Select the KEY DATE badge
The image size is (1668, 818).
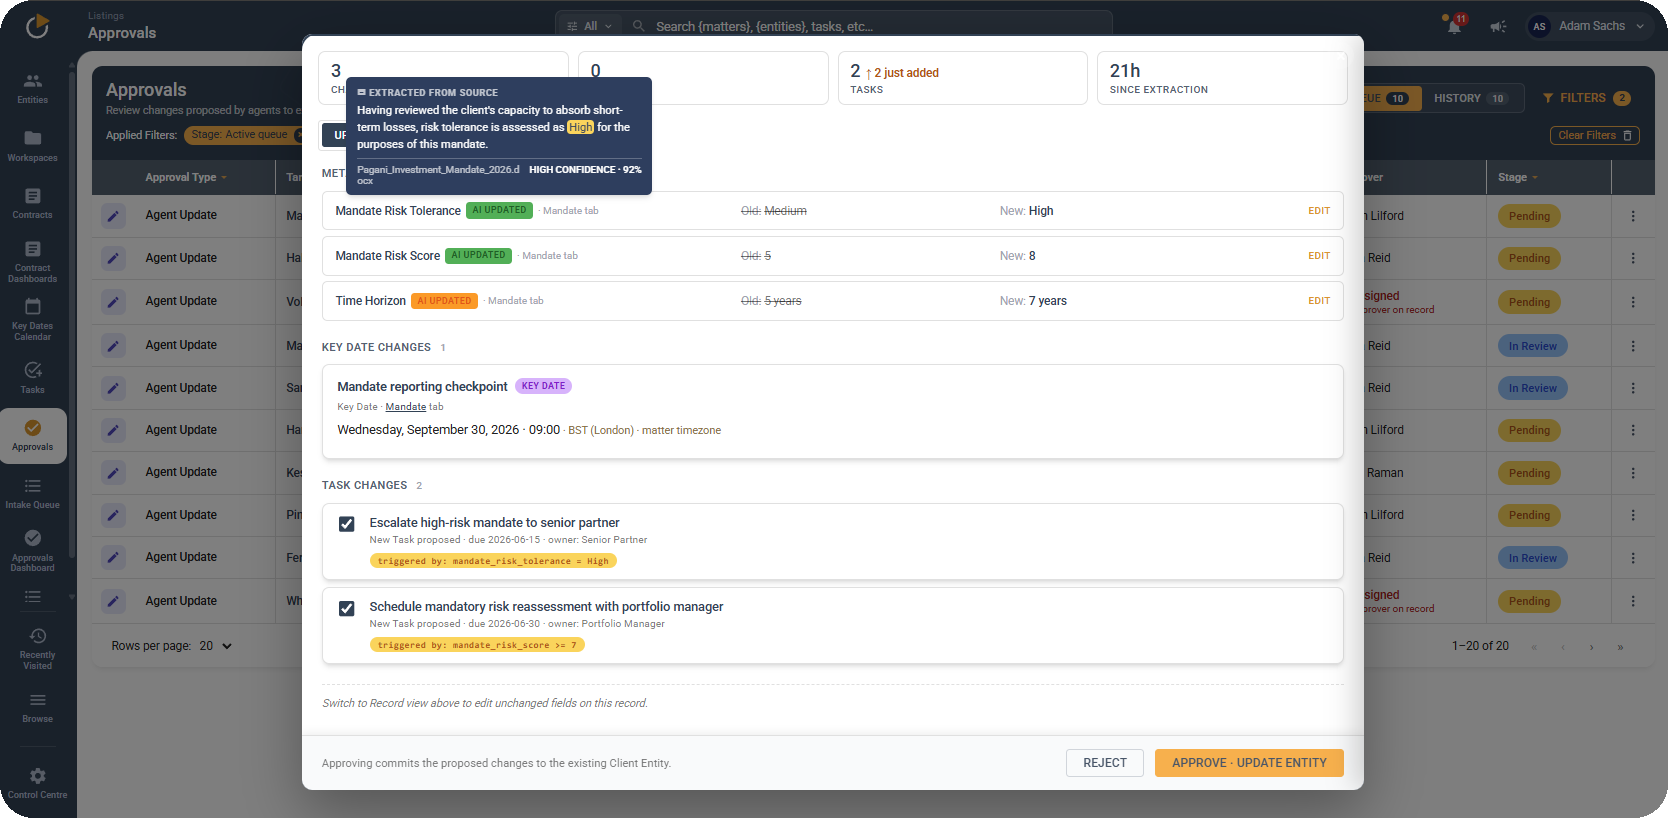tap(543, 386)
